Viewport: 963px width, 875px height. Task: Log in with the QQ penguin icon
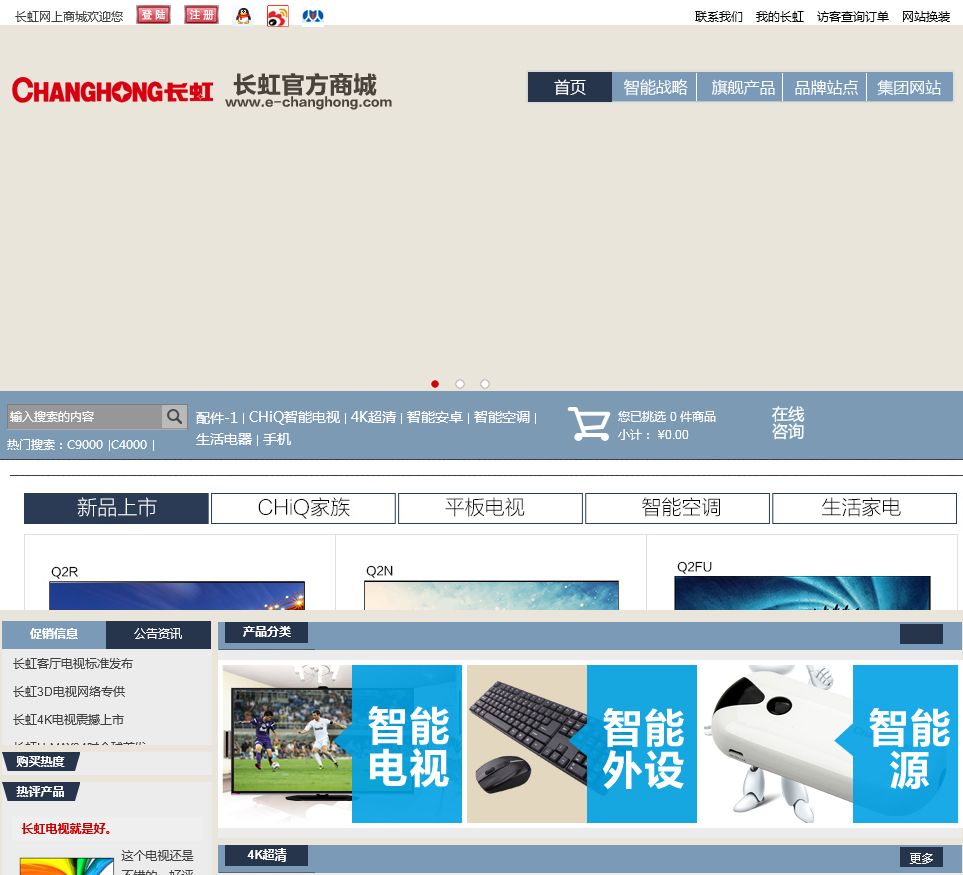[244, 16]
